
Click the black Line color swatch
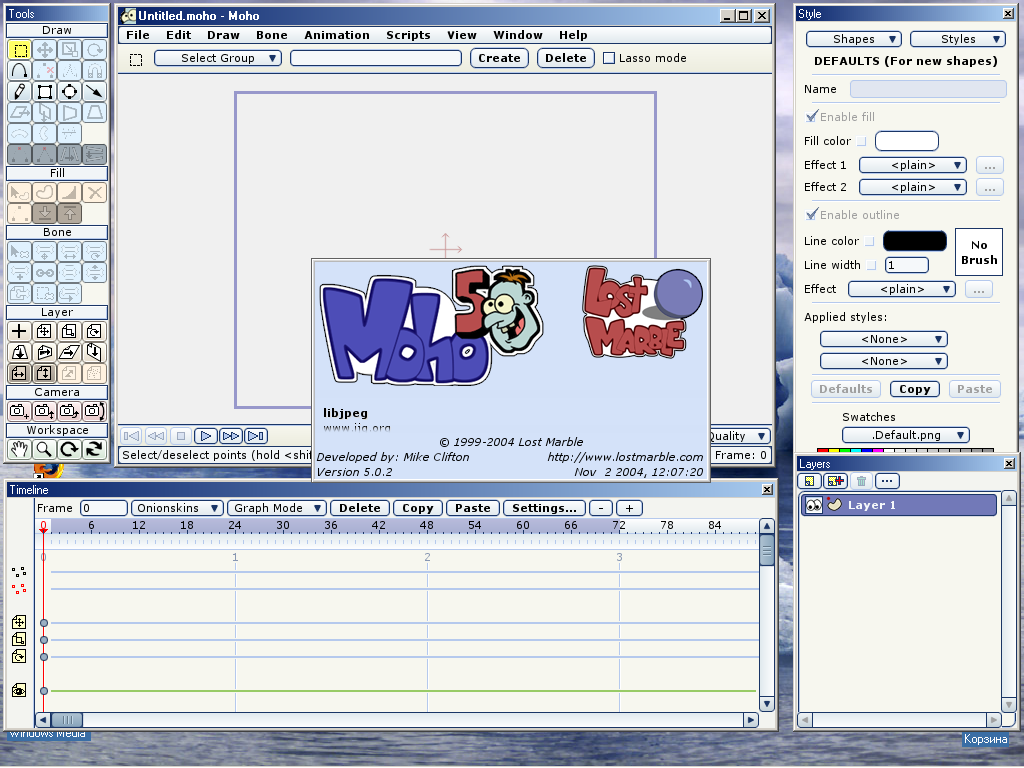tap(914, 241)
